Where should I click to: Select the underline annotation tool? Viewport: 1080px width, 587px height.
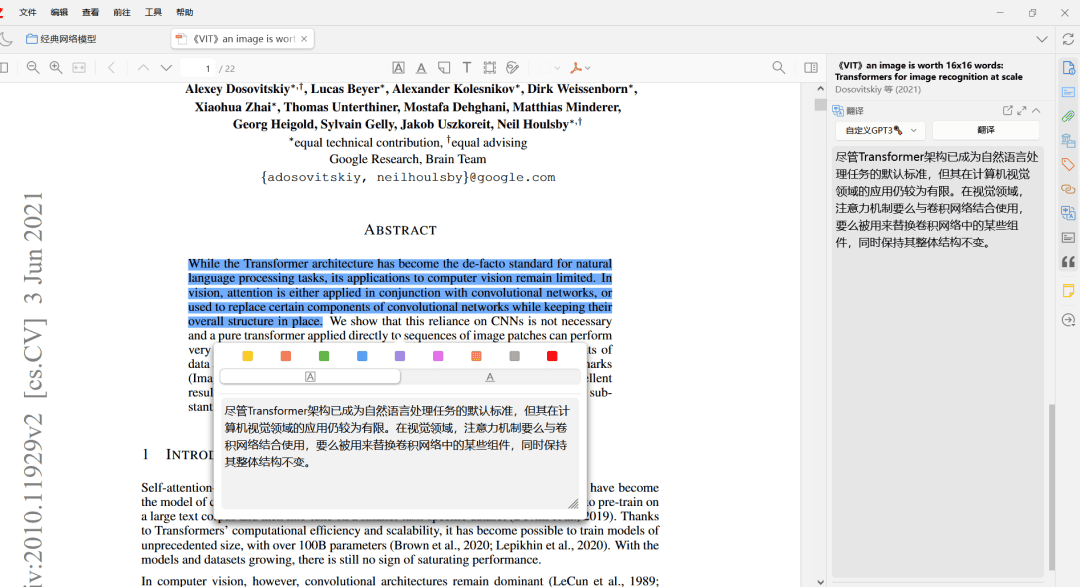click(421, 67)
